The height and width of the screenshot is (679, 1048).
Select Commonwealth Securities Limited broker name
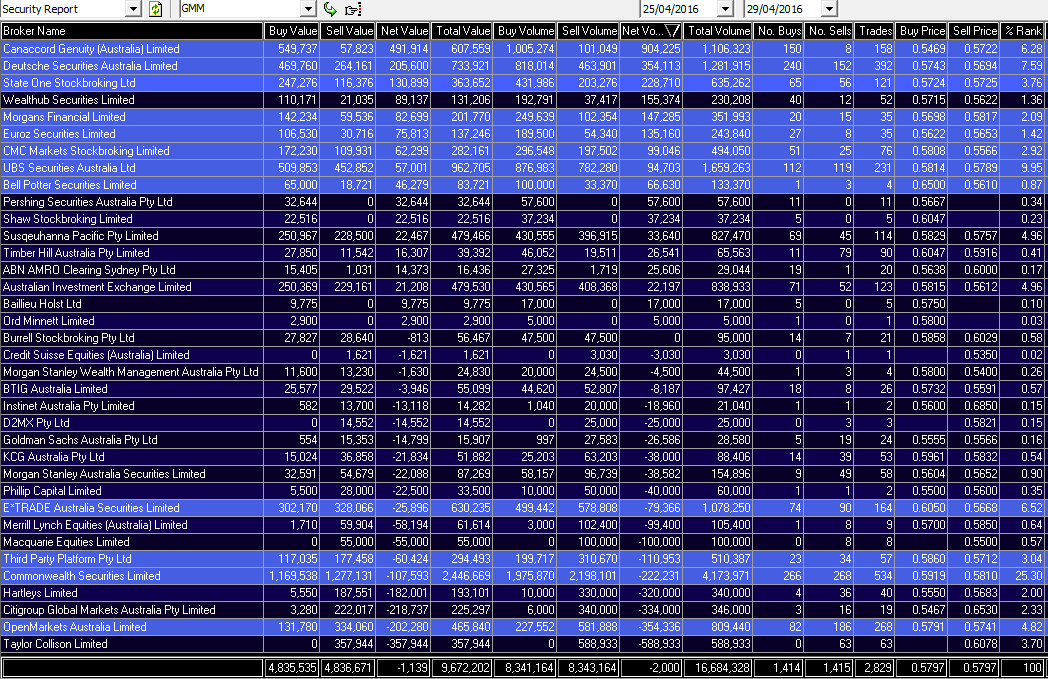coord(82,576)
